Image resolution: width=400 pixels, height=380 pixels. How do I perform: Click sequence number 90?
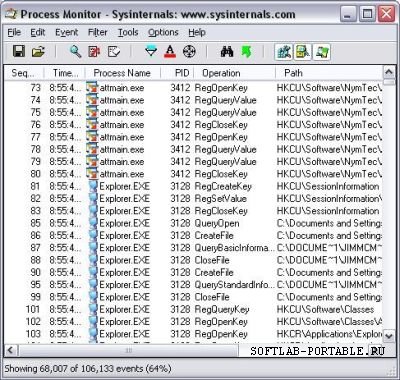tap(36, 273)
